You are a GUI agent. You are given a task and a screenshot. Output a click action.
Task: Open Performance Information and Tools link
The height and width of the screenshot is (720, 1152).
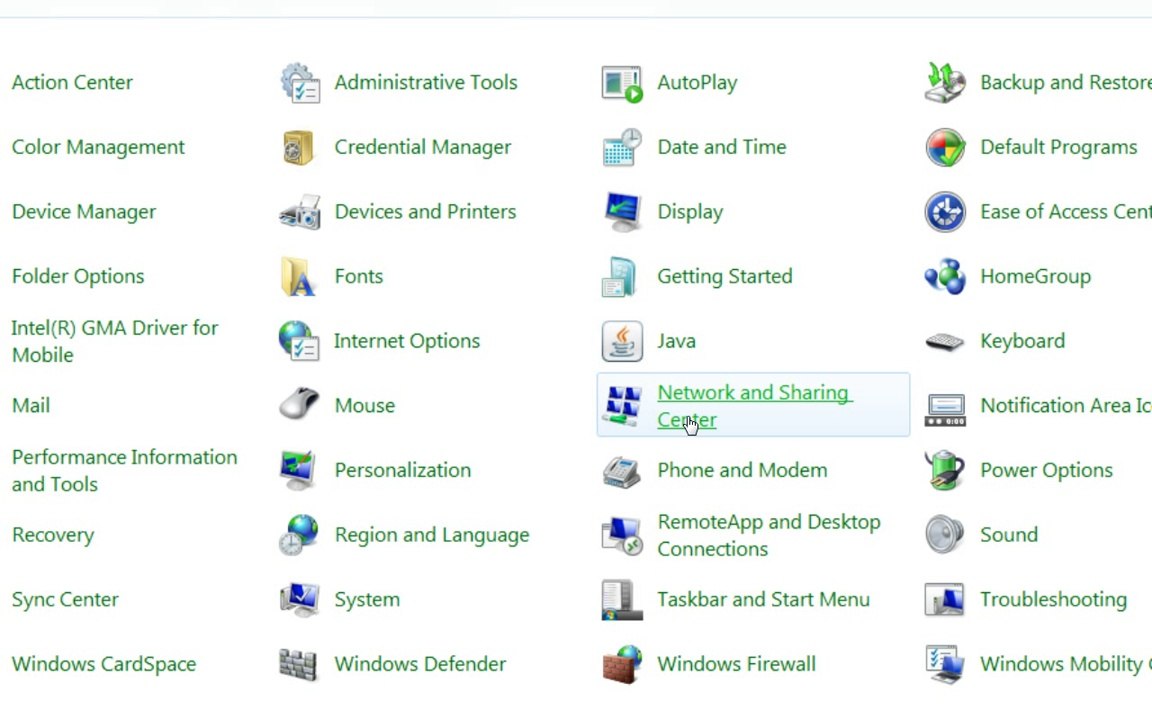(x=125, y=470)
